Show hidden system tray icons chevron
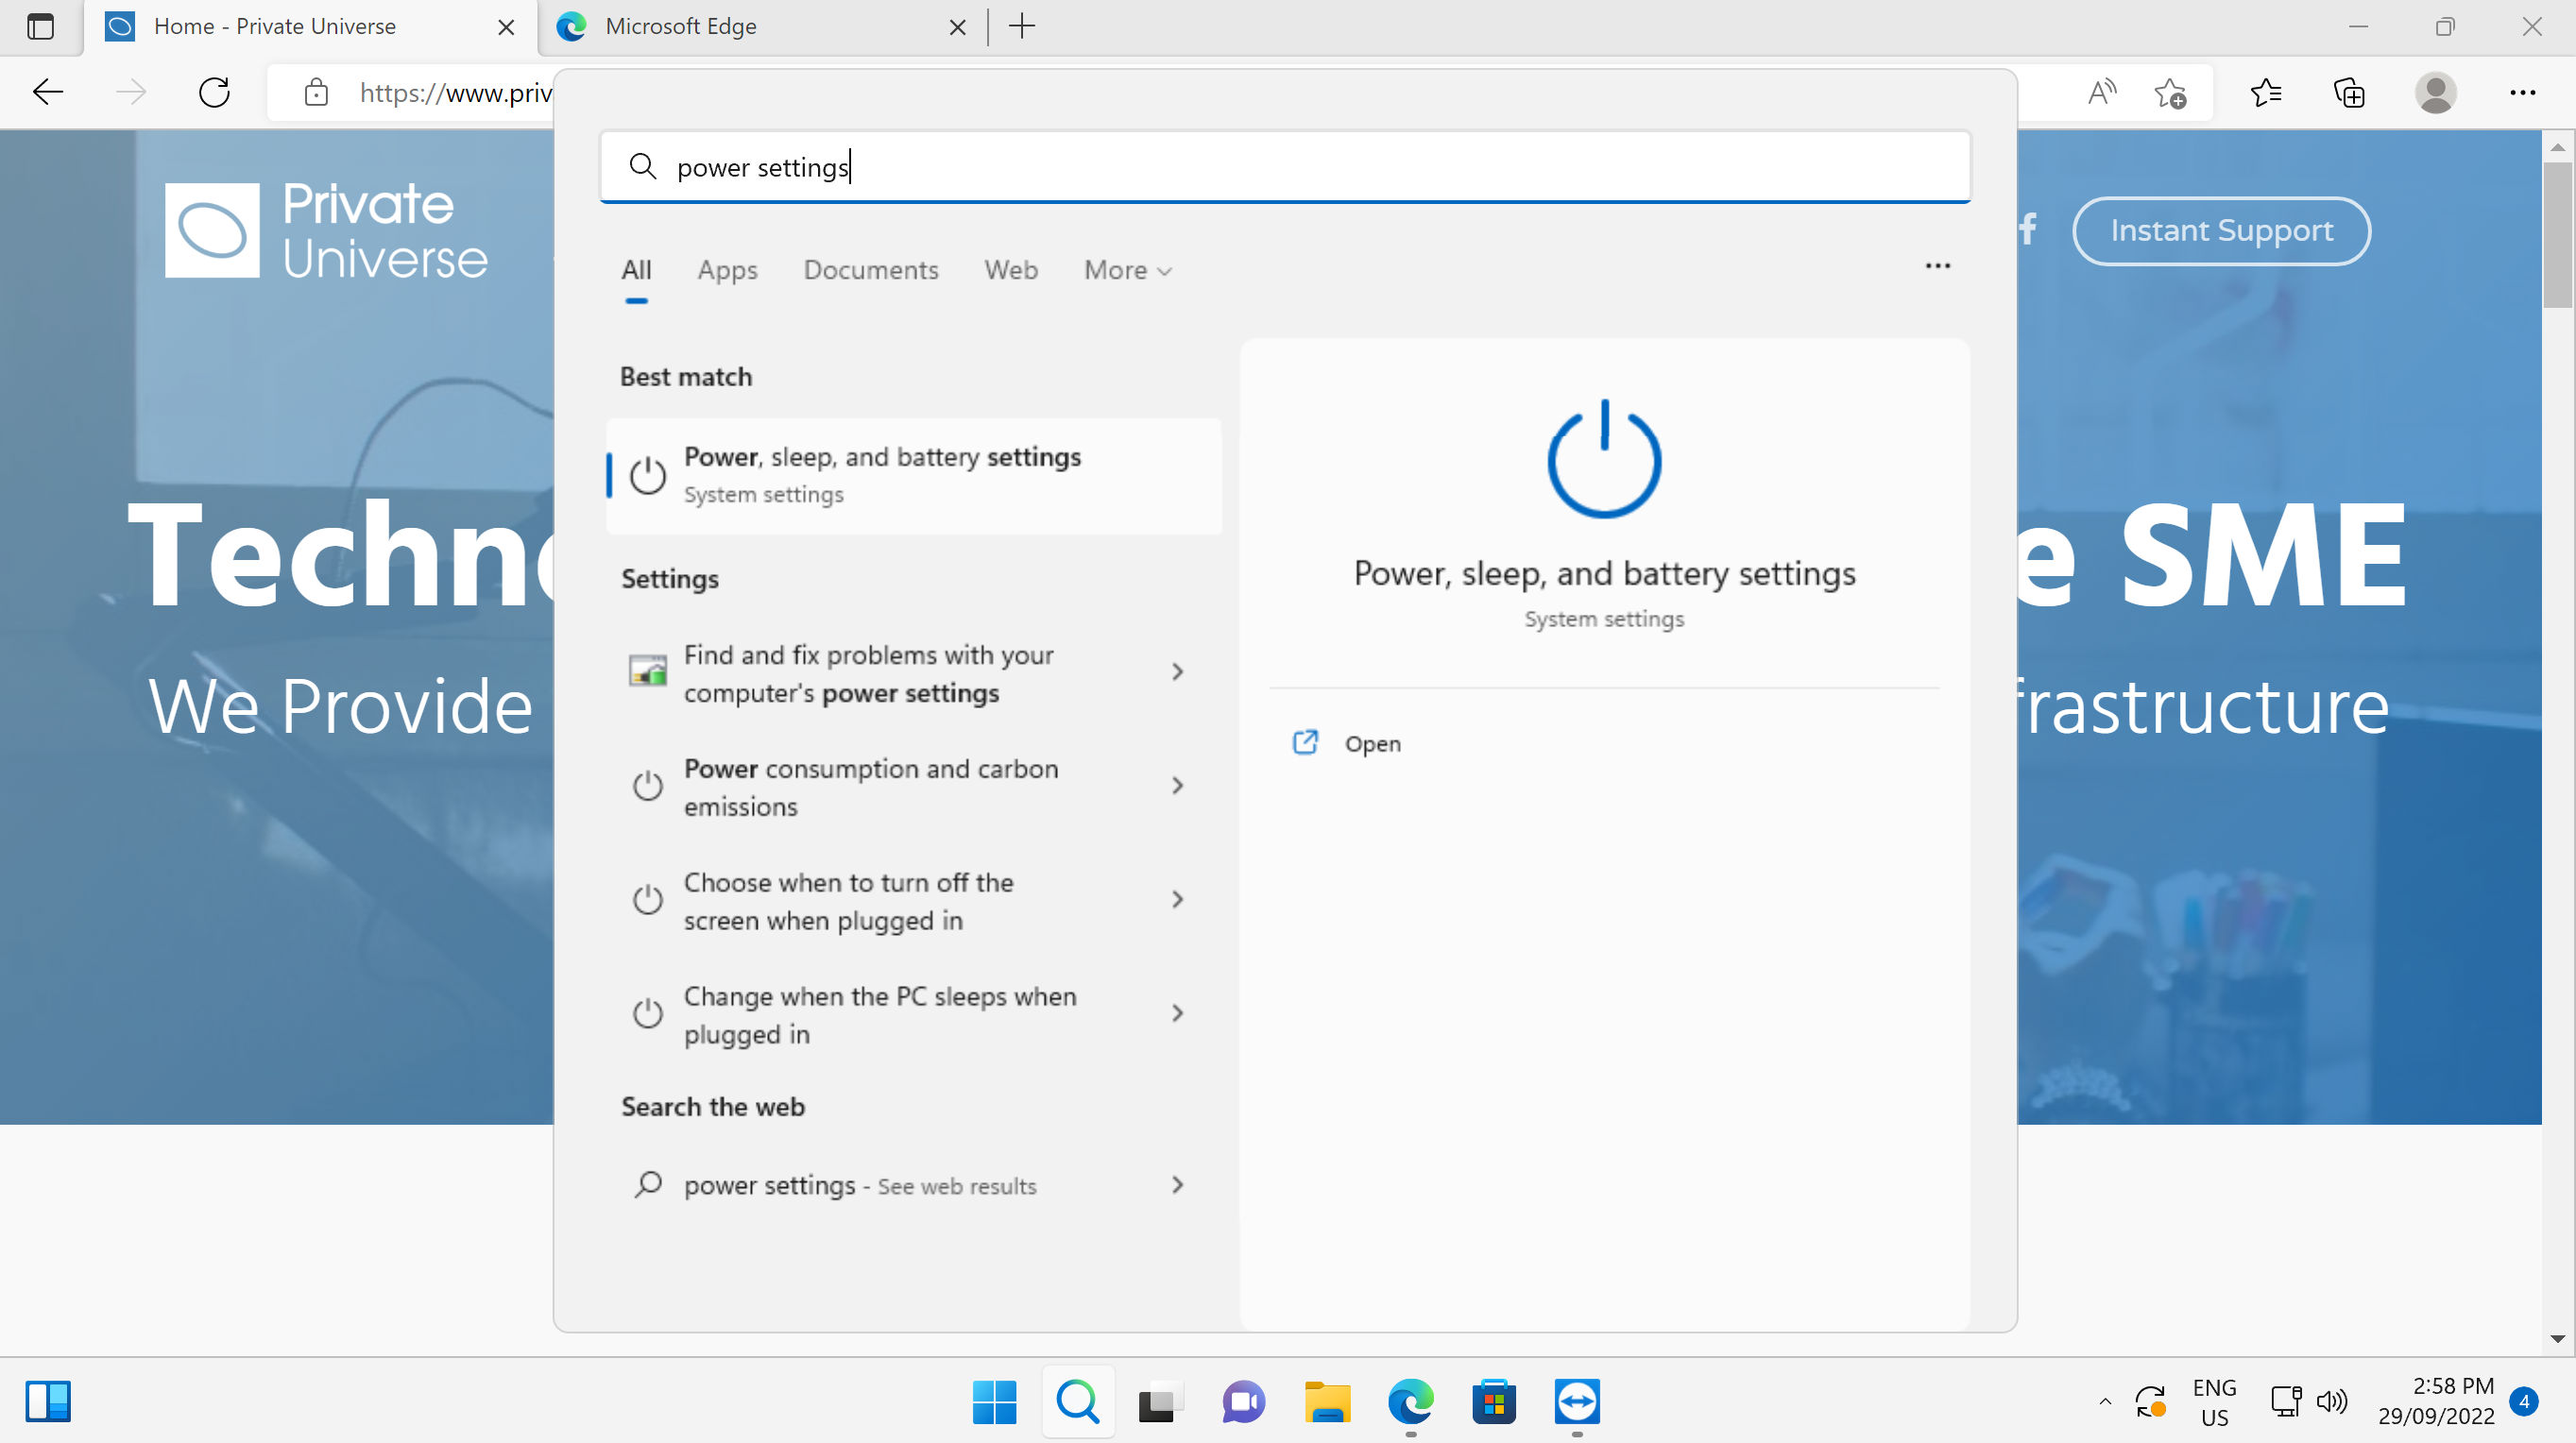The height and width of the screenshot is (1443, 2576). coord(2105,1402)
